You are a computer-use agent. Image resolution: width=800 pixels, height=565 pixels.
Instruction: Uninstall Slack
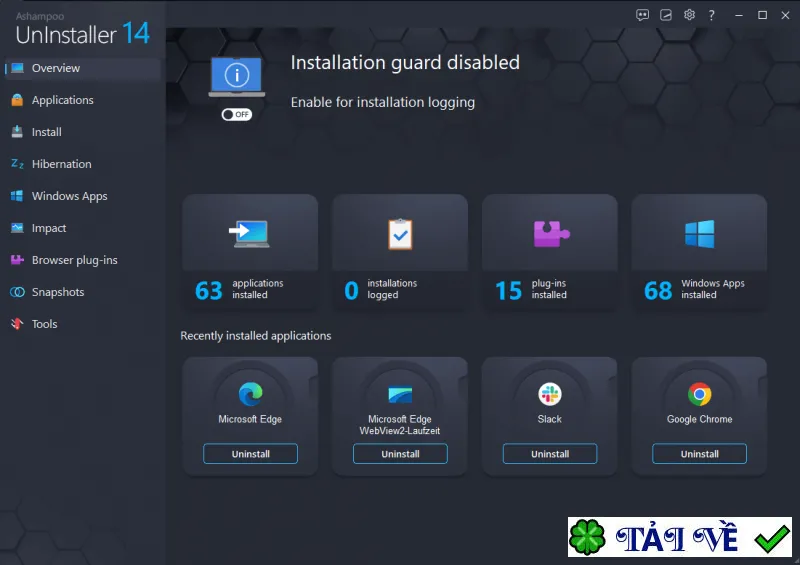coord(550,454)
